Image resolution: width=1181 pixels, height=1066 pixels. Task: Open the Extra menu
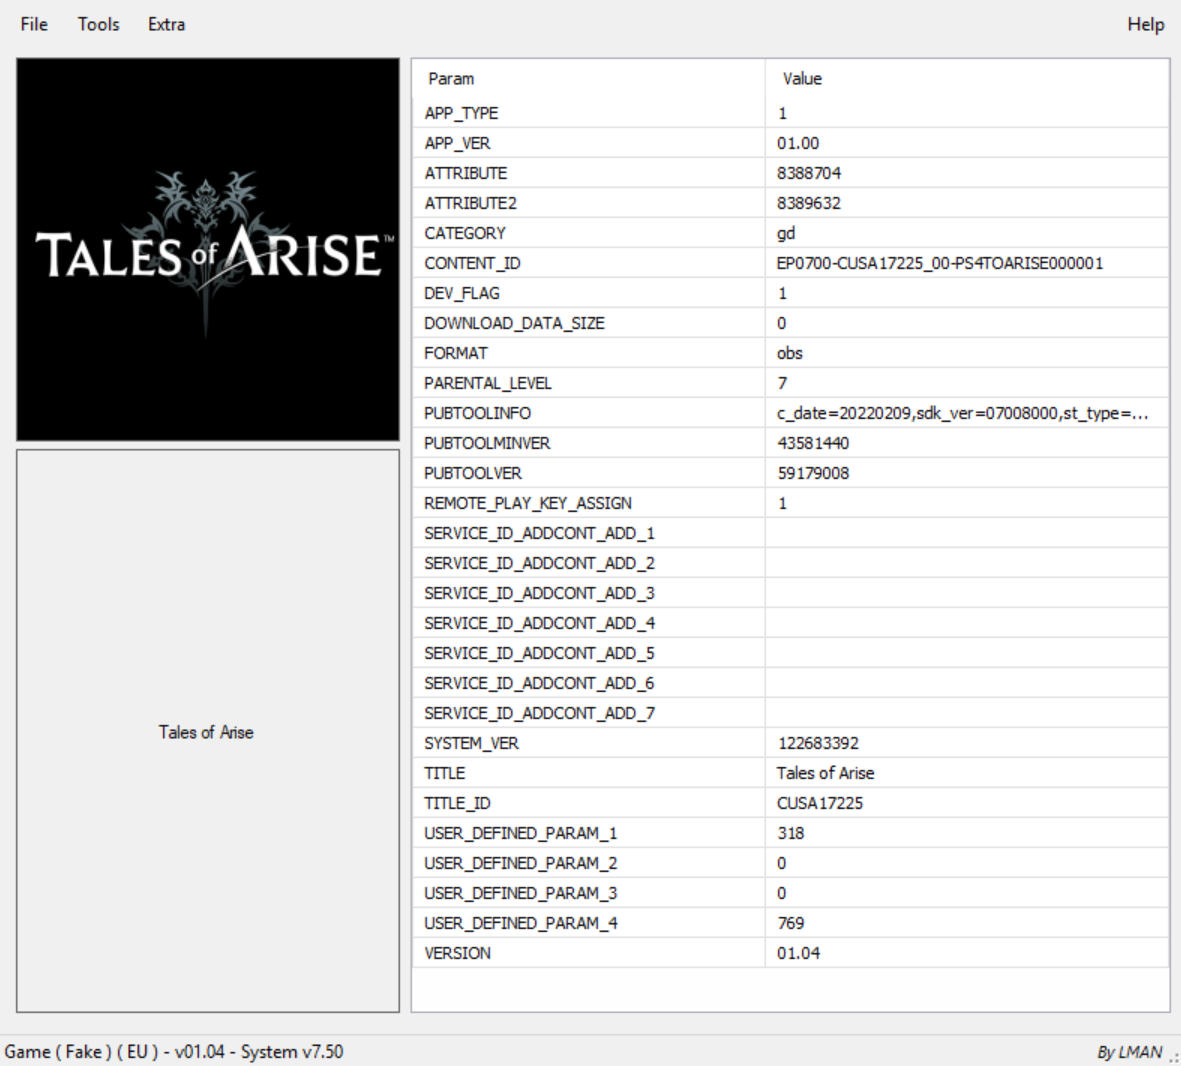[166, 24]
